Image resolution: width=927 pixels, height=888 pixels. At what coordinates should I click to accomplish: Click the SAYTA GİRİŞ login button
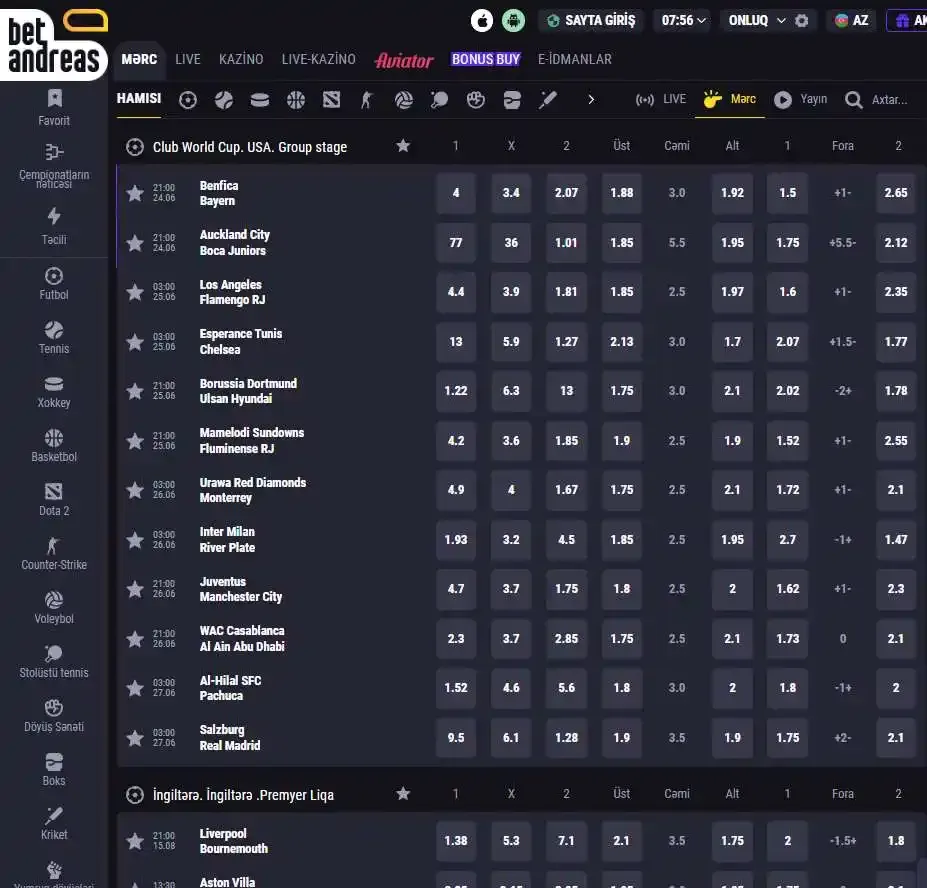click(x=591, y=21)
